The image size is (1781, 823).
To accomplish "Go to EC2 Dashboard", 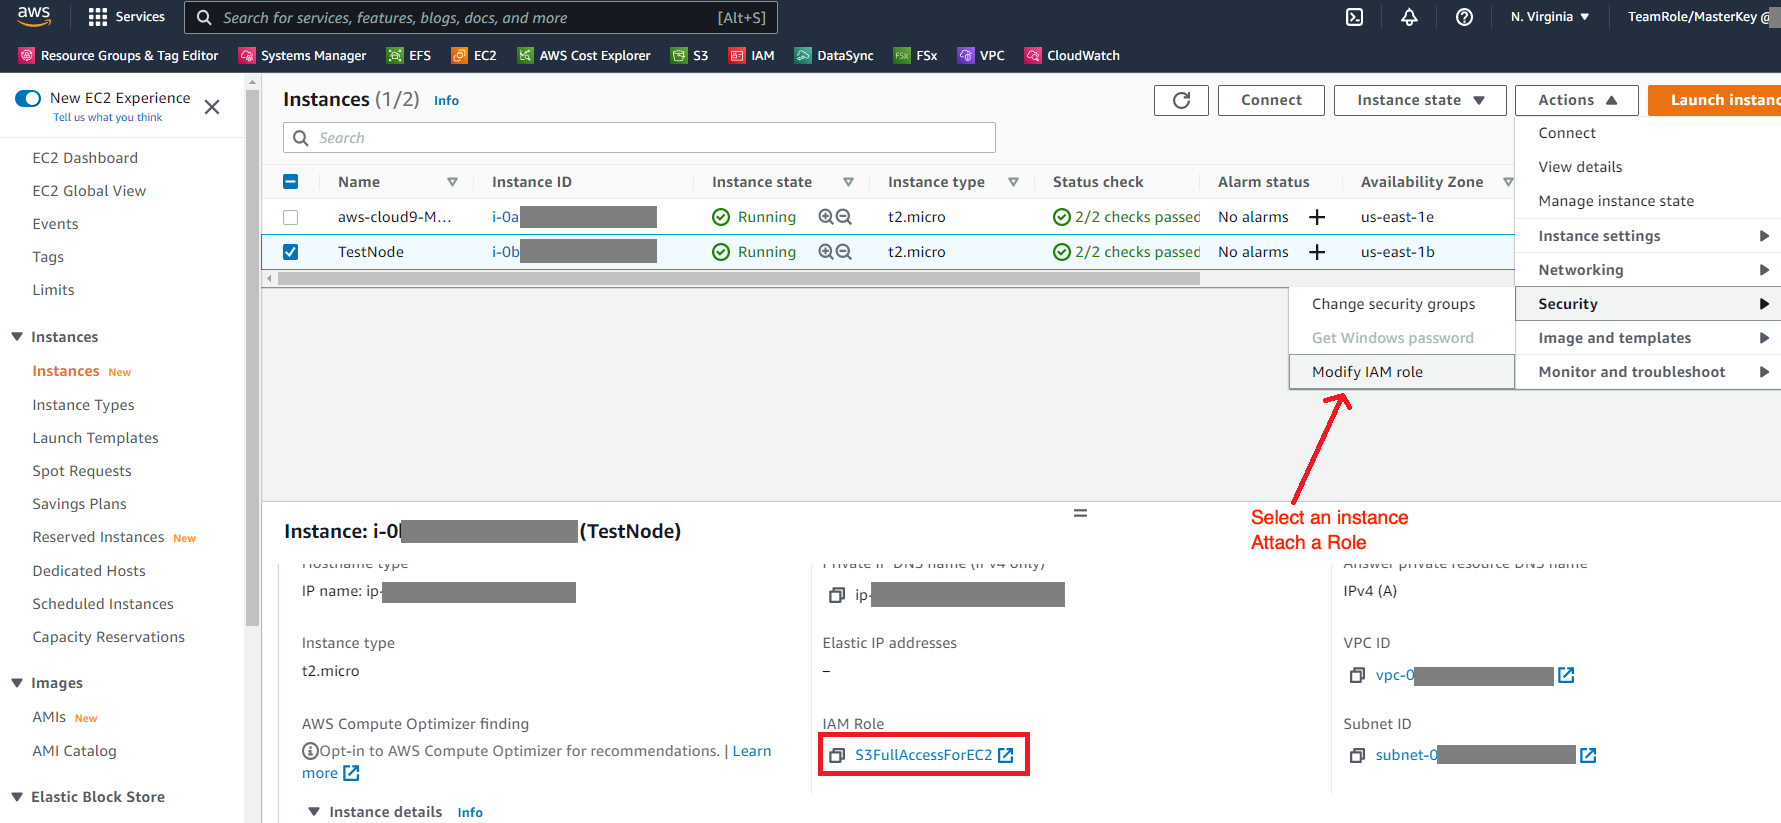I will pyautogui.click(x=85, y=158).
